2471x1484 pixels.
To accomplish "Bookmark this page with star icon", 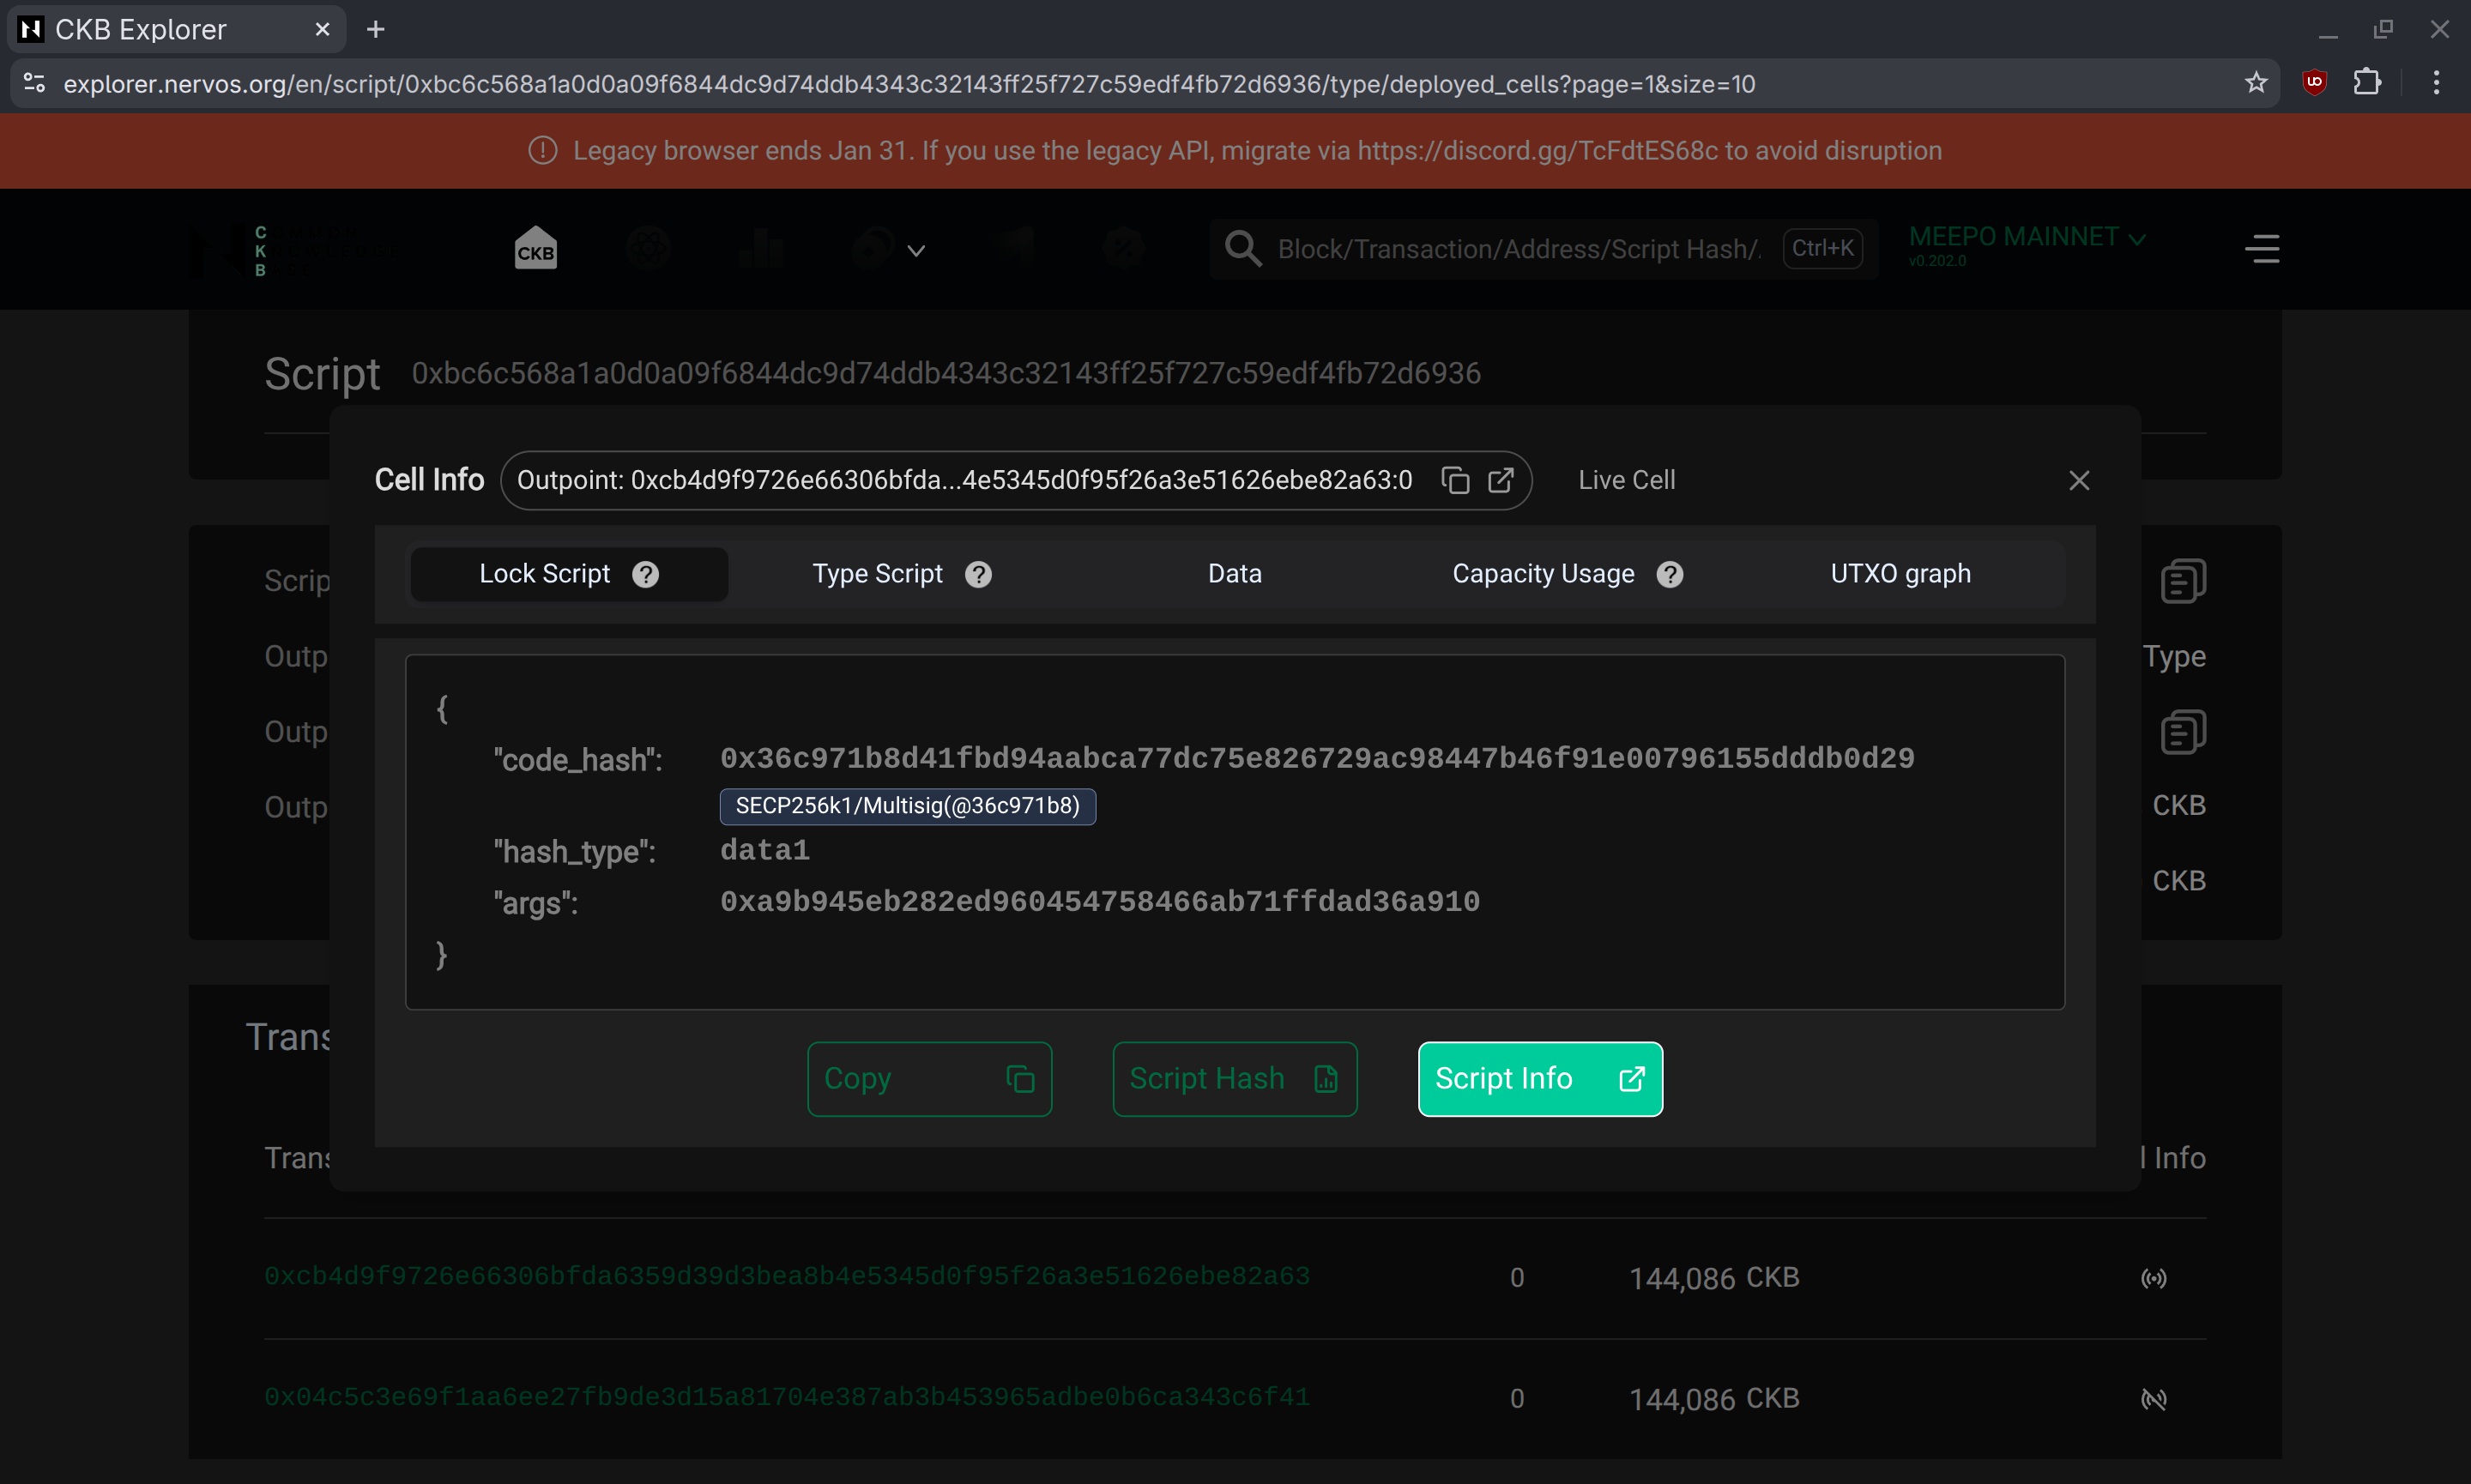I will tap(2256, 83).
